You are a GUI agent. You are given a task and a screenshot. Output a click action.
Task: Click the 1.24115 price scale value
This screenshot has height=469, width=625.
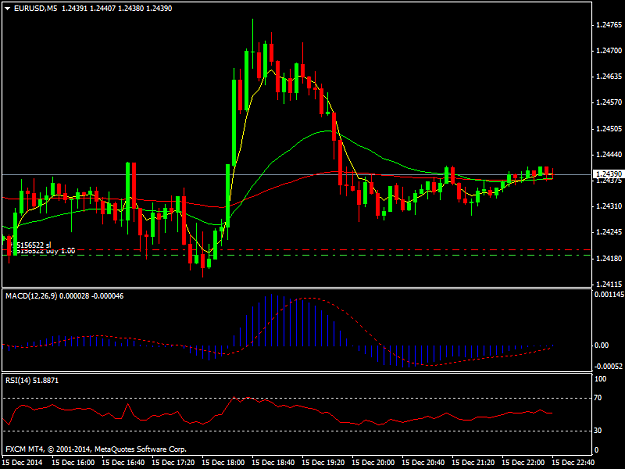pos(609,285)
